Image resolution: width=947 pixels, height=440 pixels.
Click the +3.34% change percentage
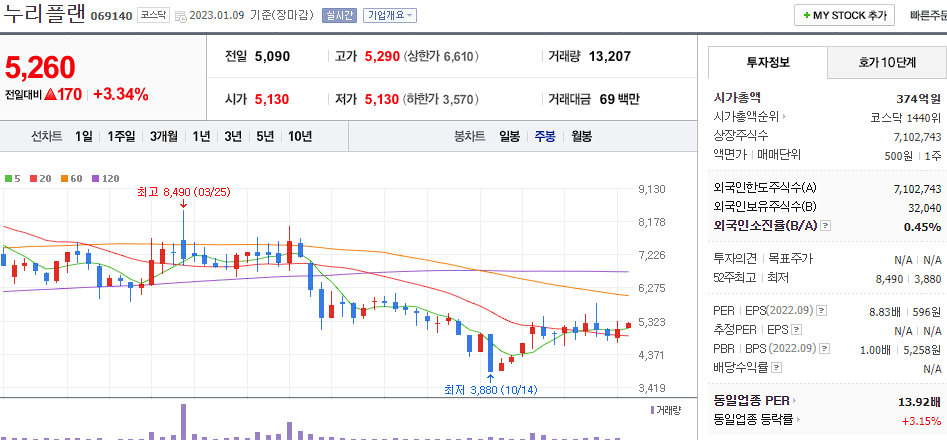(121, 94)
